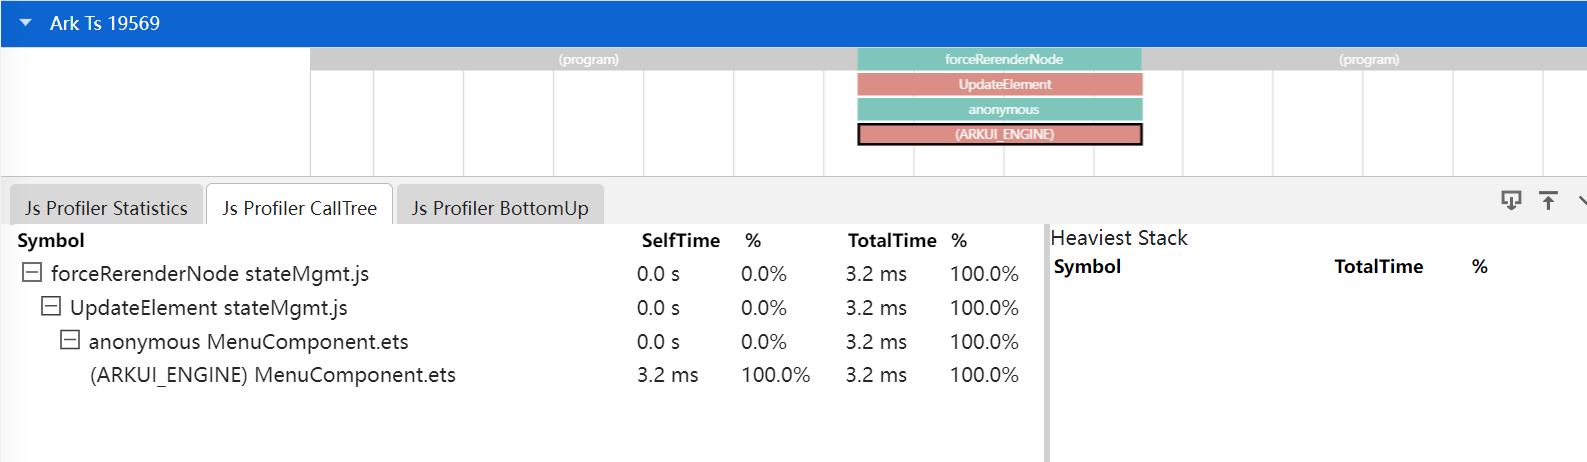
Task: Select the Js Profiler CallTree tab
Action: 299,208
